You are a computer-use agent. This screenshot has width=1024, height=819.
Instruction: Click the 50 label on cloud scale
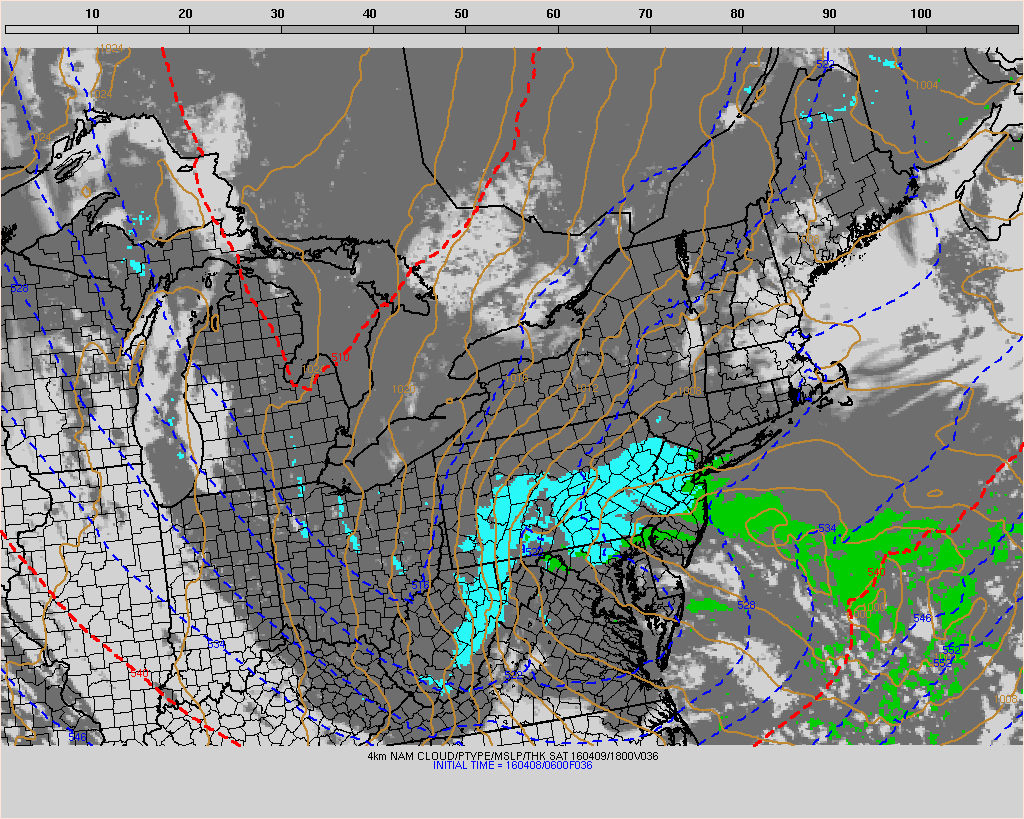pyautogui.click(x=461, y=13)
